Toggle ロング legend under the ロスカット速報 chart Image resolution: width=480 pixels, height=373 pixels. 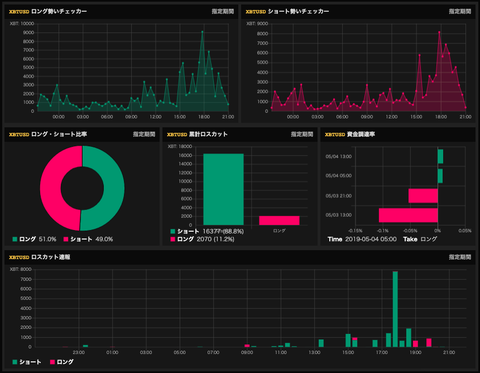pyautogui.click(x=62, y=362)
